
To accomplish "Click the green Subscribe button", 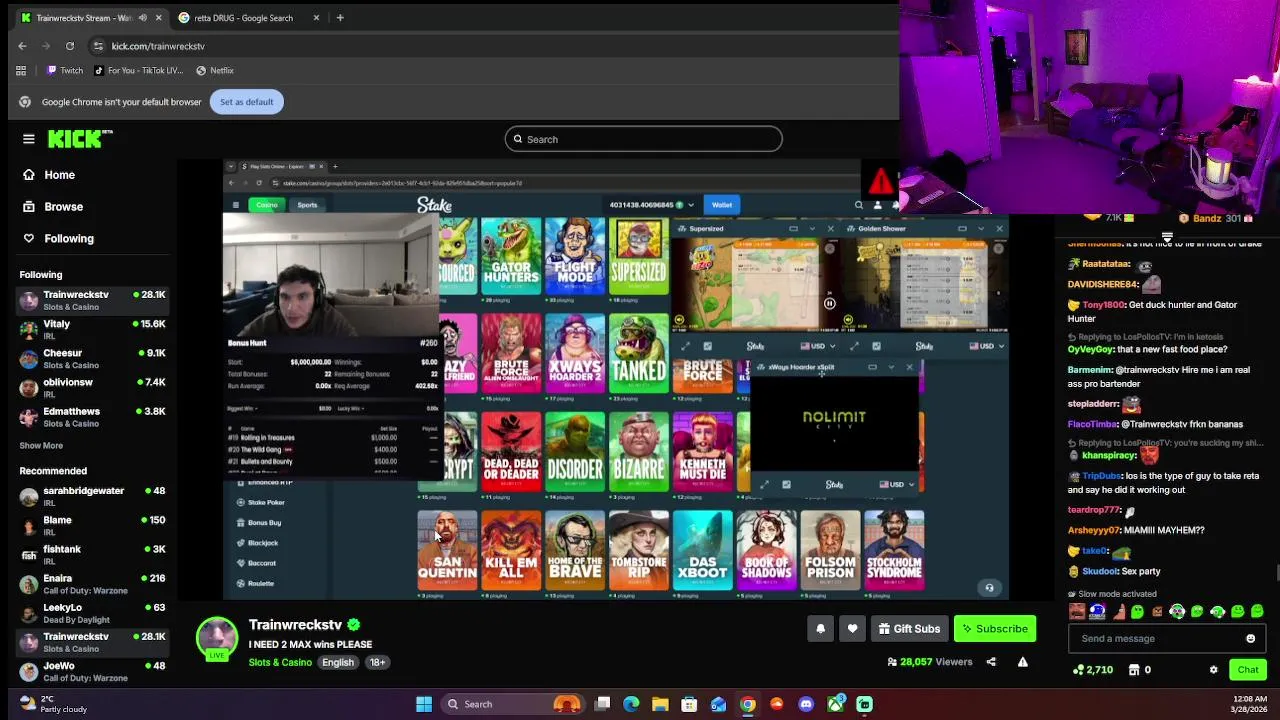I will tap(995, 629).
